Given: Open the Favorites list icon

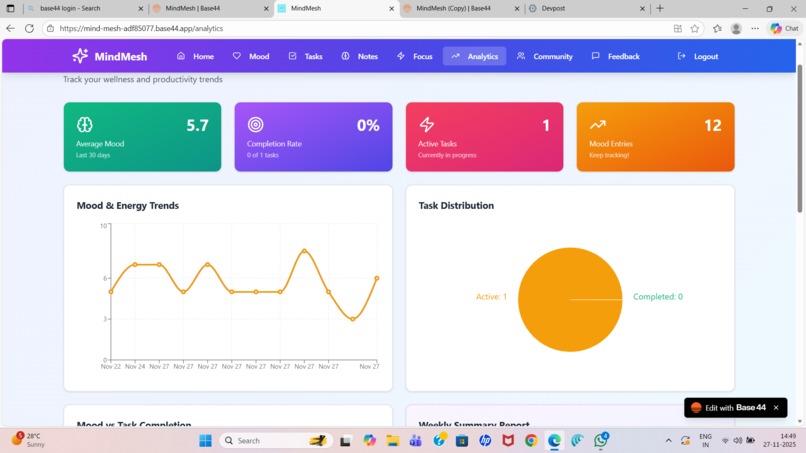Looking at the screenshot, I should (x=717, y=28).
